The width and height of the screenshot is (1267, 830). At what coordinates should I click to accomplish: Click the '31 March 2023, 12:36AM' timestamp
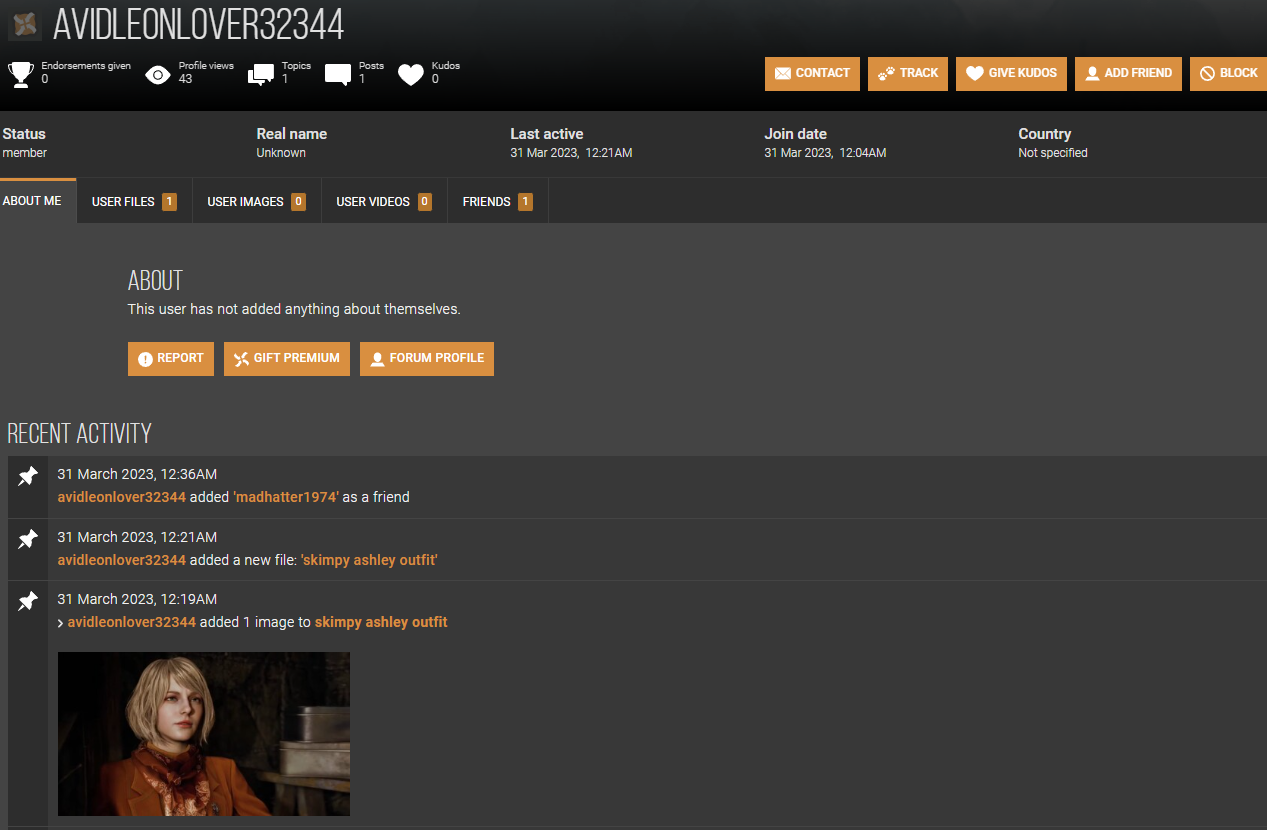137,474
